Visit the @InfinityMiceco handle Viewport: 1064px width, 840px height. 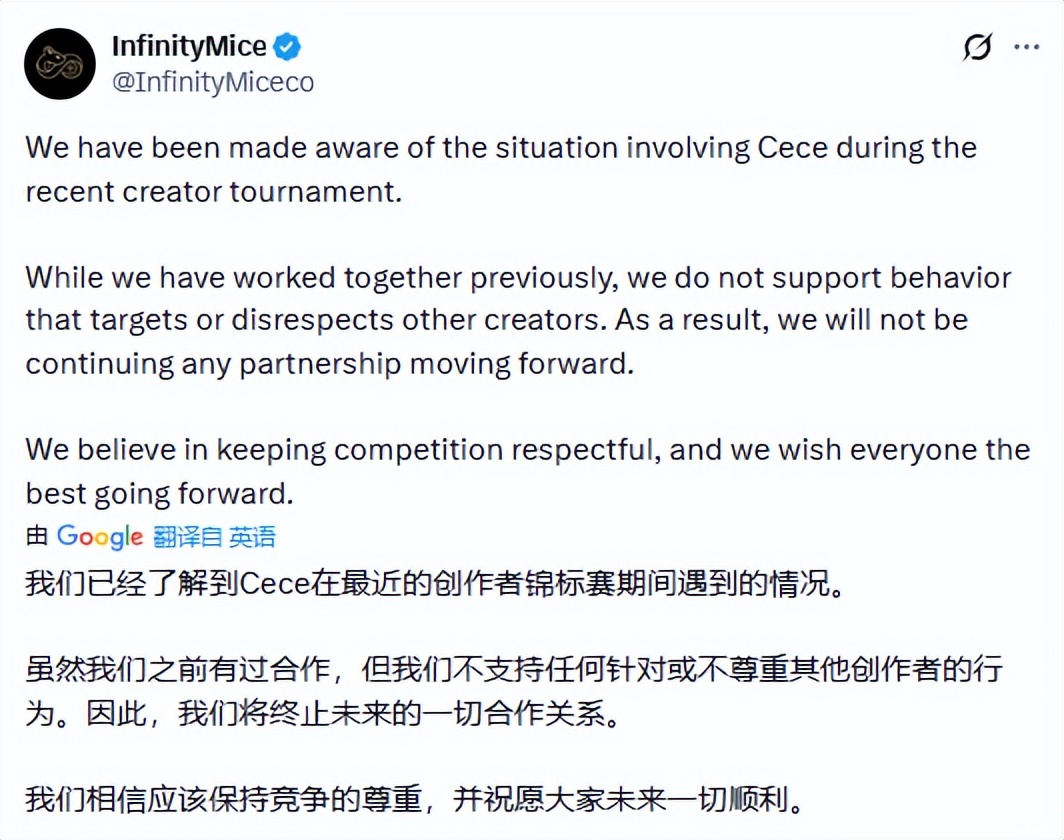point(214,82)
